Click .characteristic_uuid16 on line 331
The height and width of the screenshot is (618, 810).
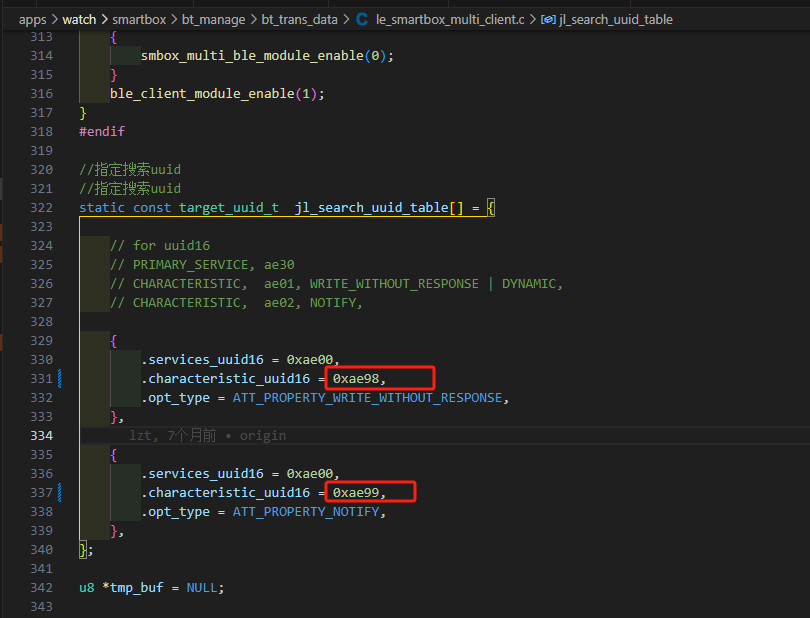[226, 379]
